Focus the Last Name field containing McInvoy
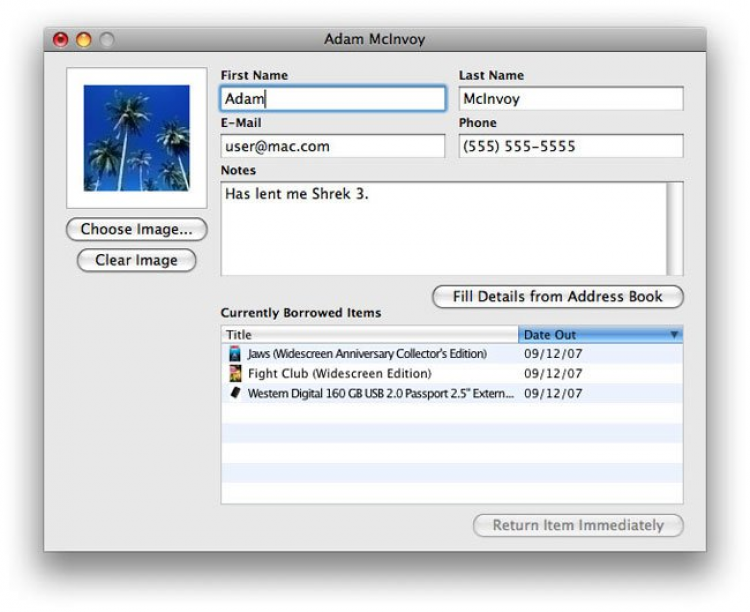 tap(571, 99)
